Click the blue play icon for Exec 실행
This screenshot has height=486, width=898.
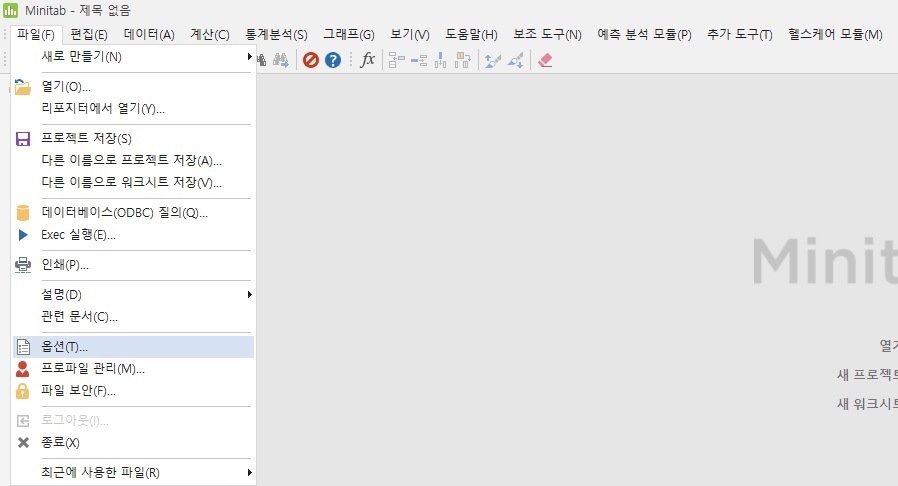pos(23,235)
